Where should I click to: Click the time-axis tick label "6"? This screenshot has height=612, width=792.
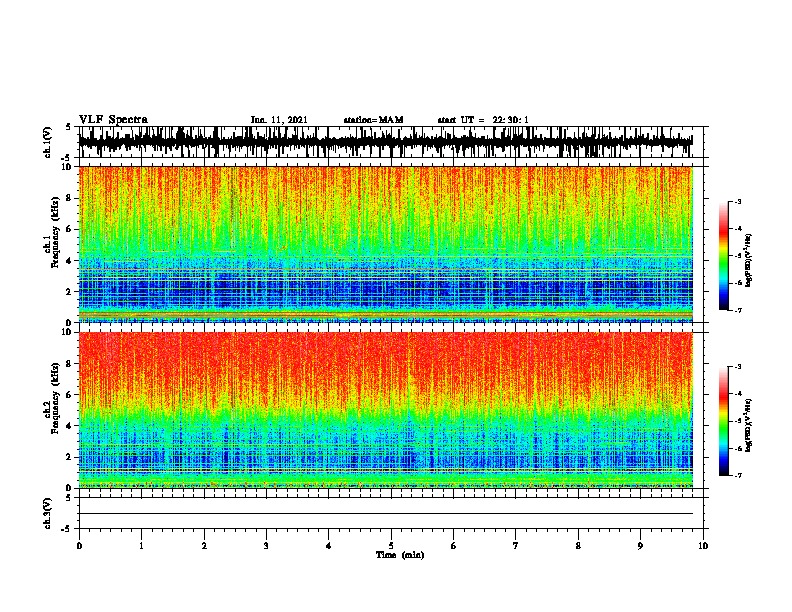point(454,546)
